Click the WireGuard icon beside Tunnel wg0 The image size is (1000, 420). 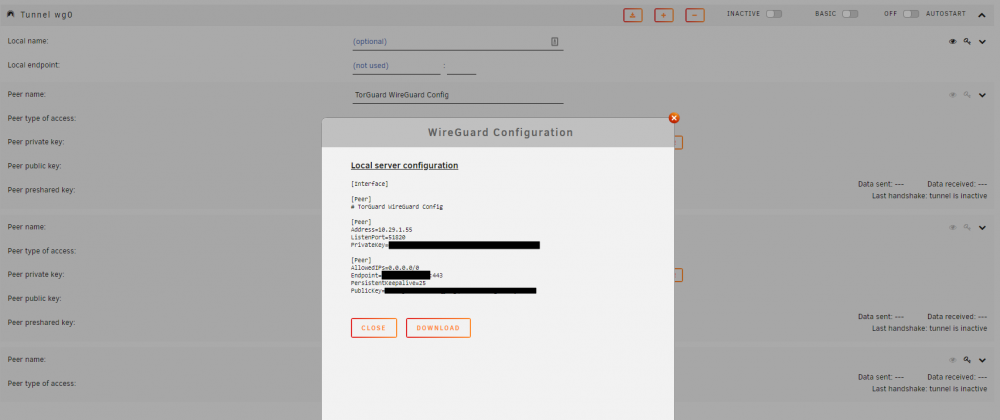(x=11, y=13)
